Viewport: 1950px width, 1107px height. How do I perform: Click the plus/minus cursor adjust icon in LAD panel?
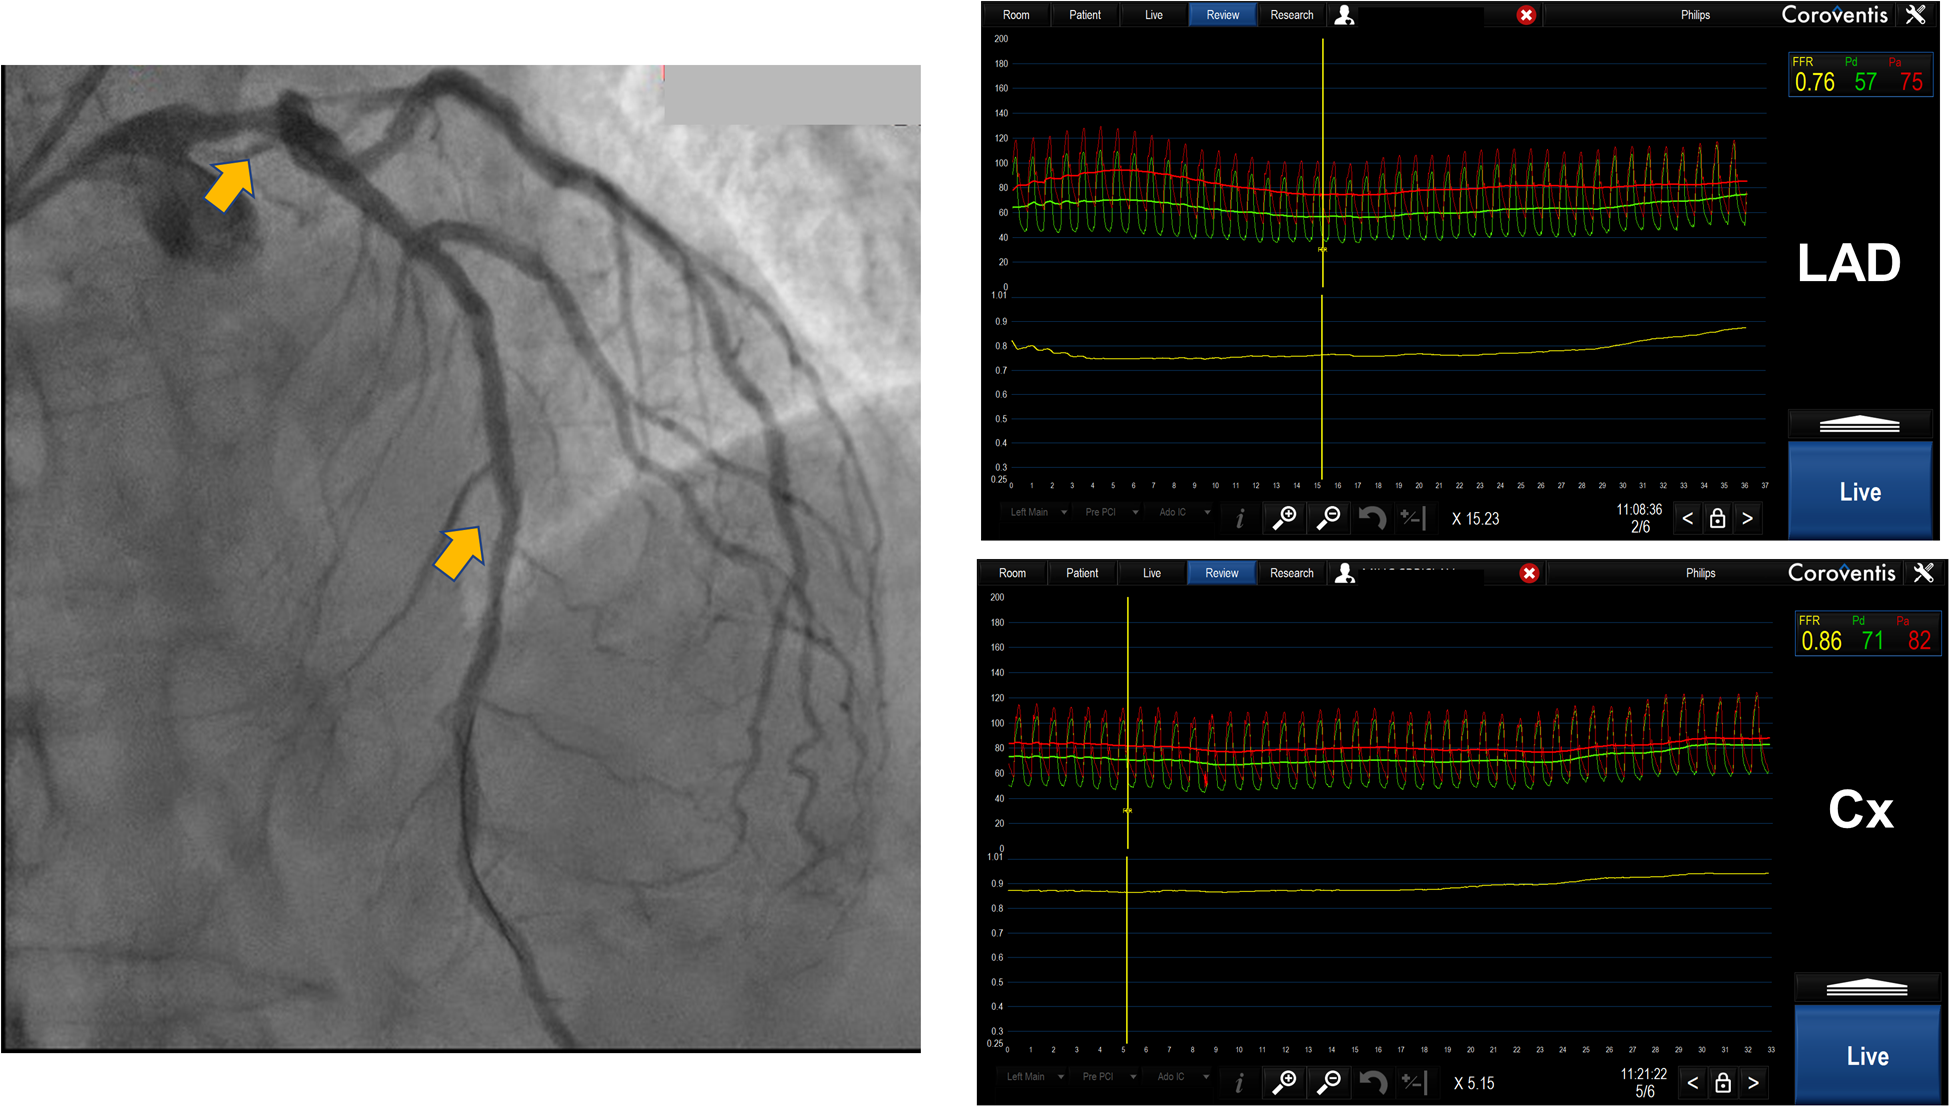coord(1411,518)
